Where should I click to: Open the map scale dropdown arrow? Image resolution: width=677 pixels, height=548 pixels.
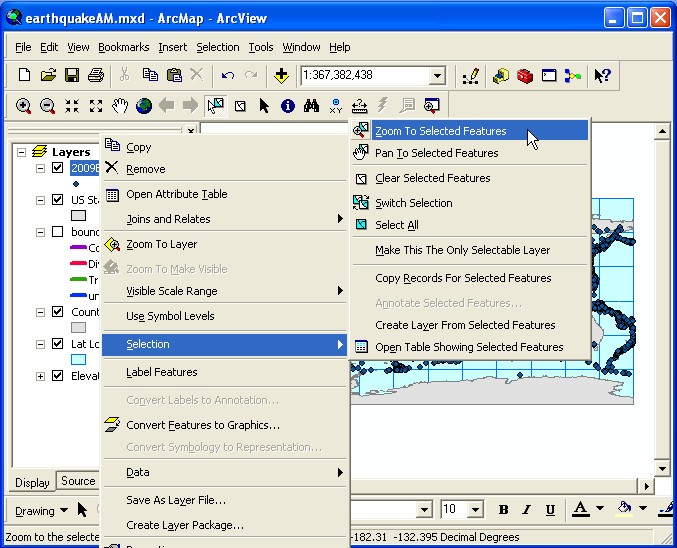pos(437,76)
